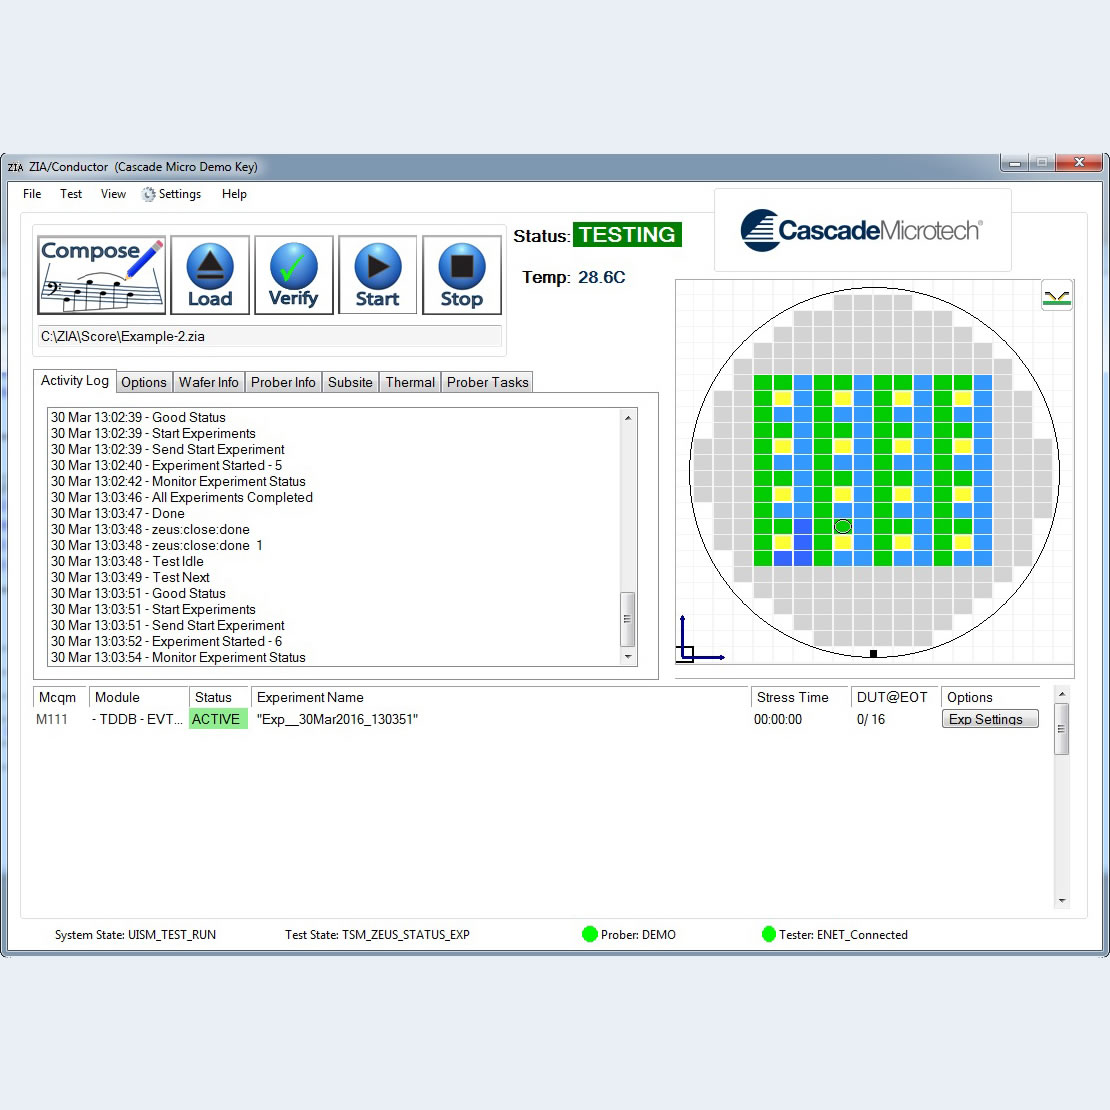1110x1110 pixels.
Task: Click System State UISM_TEST_RUN status text
Action: (x=135, y=934)
